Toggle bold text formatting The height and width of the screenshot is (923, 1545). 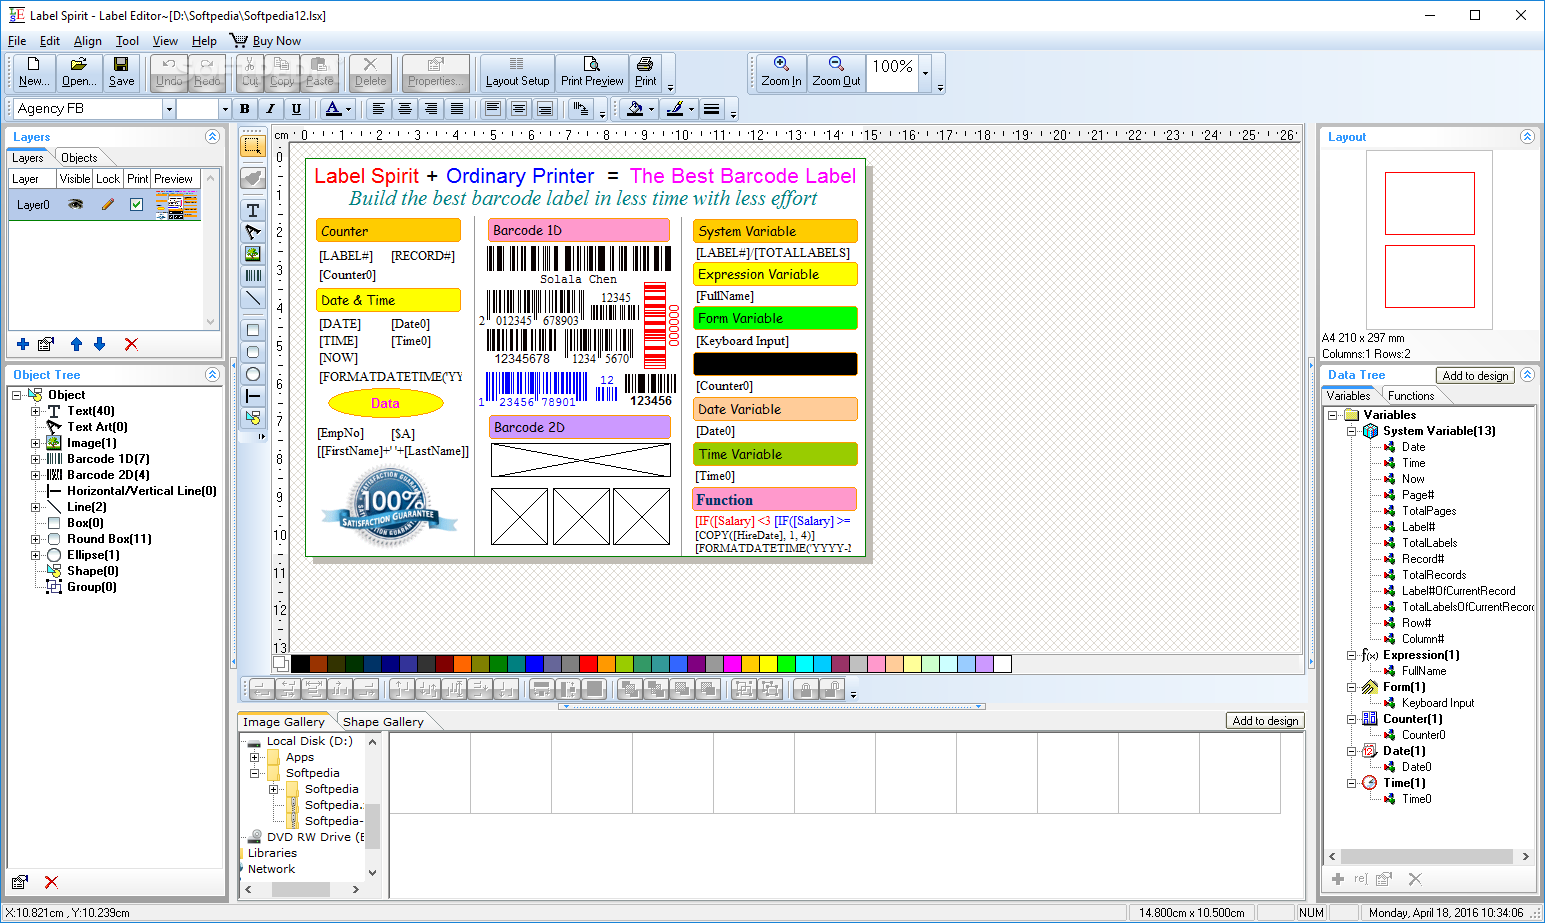(245, 109)
